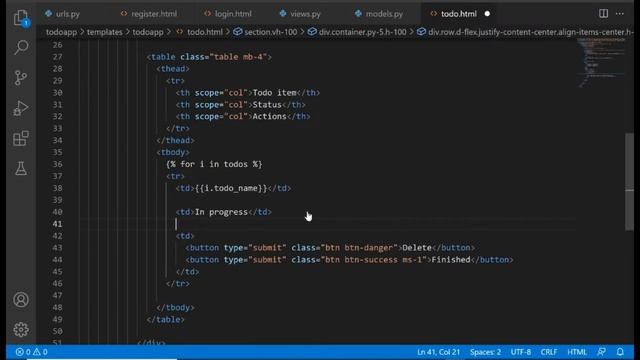Click line number 44 in gutter

pyautogui.click(x=58, y=260)
